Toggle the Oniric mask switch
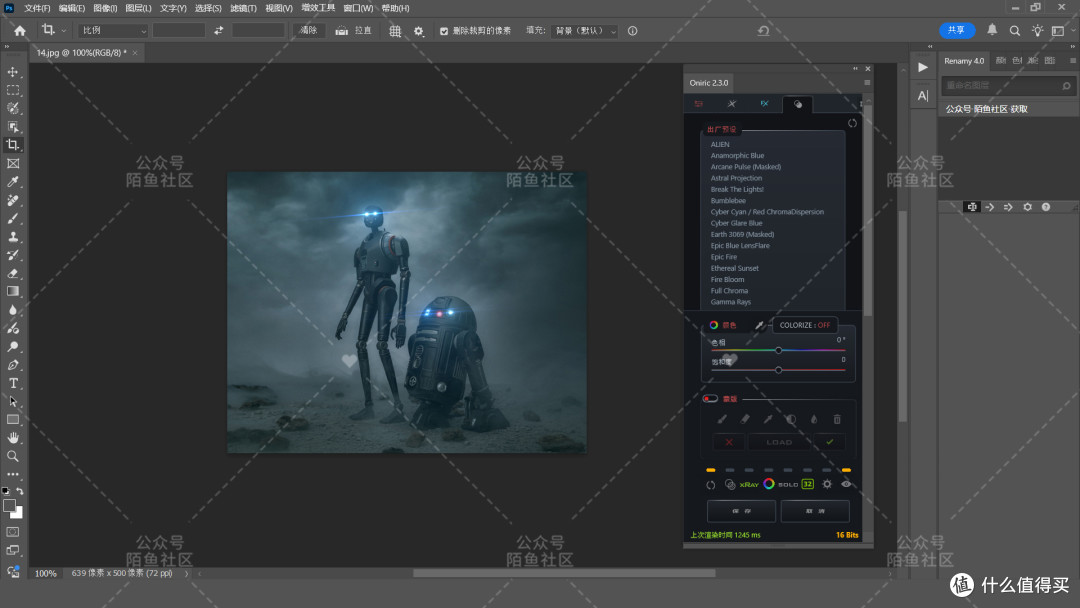The width and height of the screenshot is (1080, 608). pyautogui.click(x=710, y=399)
